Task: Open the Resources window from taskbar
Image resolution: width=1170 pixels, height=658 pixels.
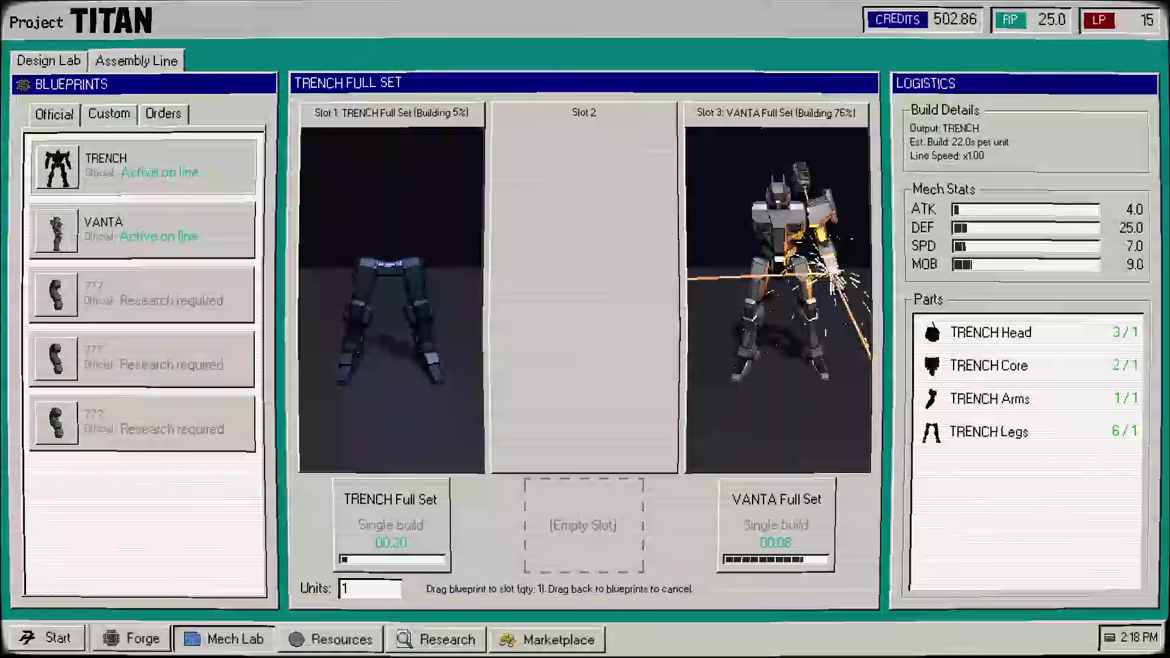Action: tap(331, 639)
